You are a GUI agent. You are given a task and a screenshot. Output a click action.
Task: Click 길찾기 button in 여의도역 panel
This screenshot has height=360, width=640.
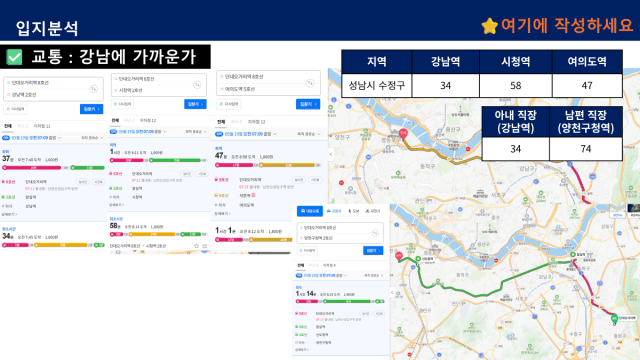pyautogui.click(x=308, y=104)
